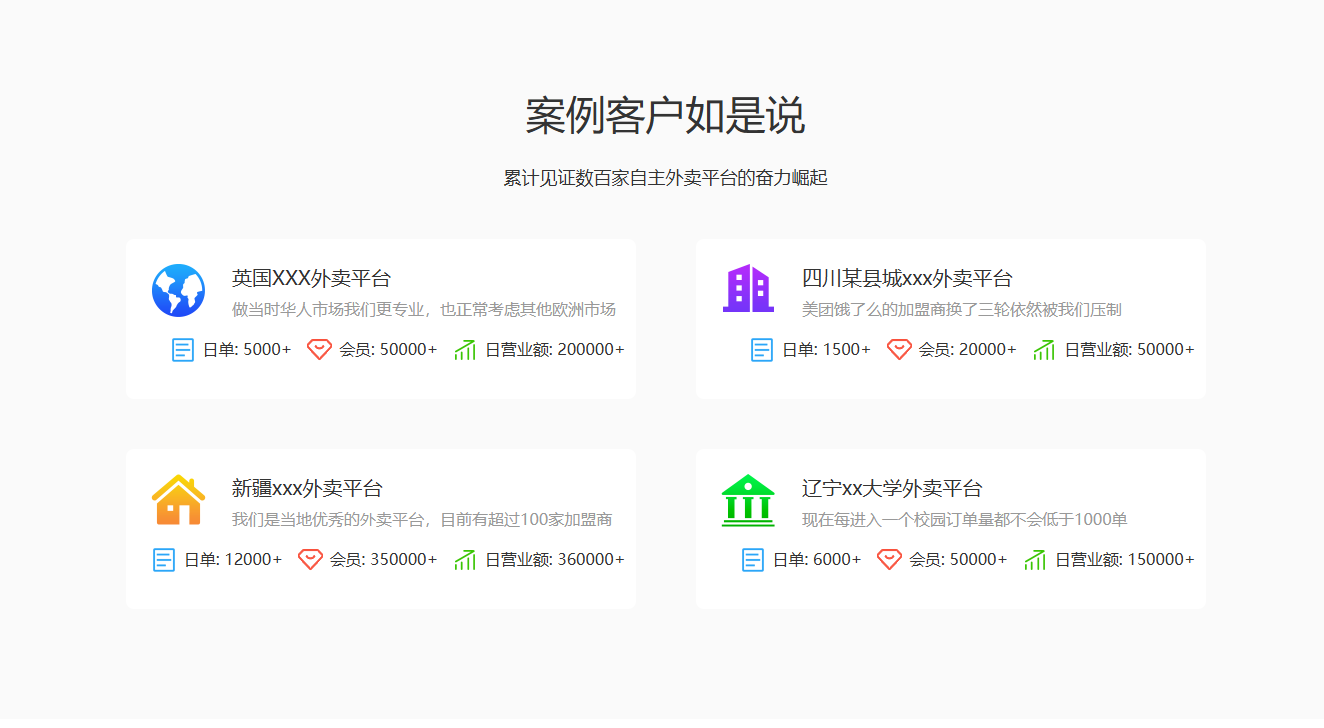Click the 日营业额: 150000+ statistic text

[x=1124, y=560]
